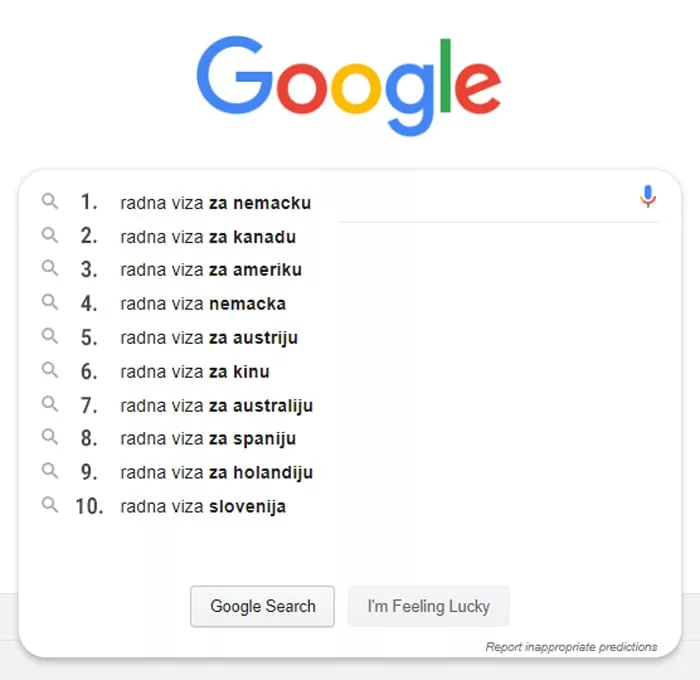Image resolution: width=700 pixels, height=680 pixels.
Task: Pick the 'radna viza za ameriku' suggestion
Action: (x=210, y=270)
